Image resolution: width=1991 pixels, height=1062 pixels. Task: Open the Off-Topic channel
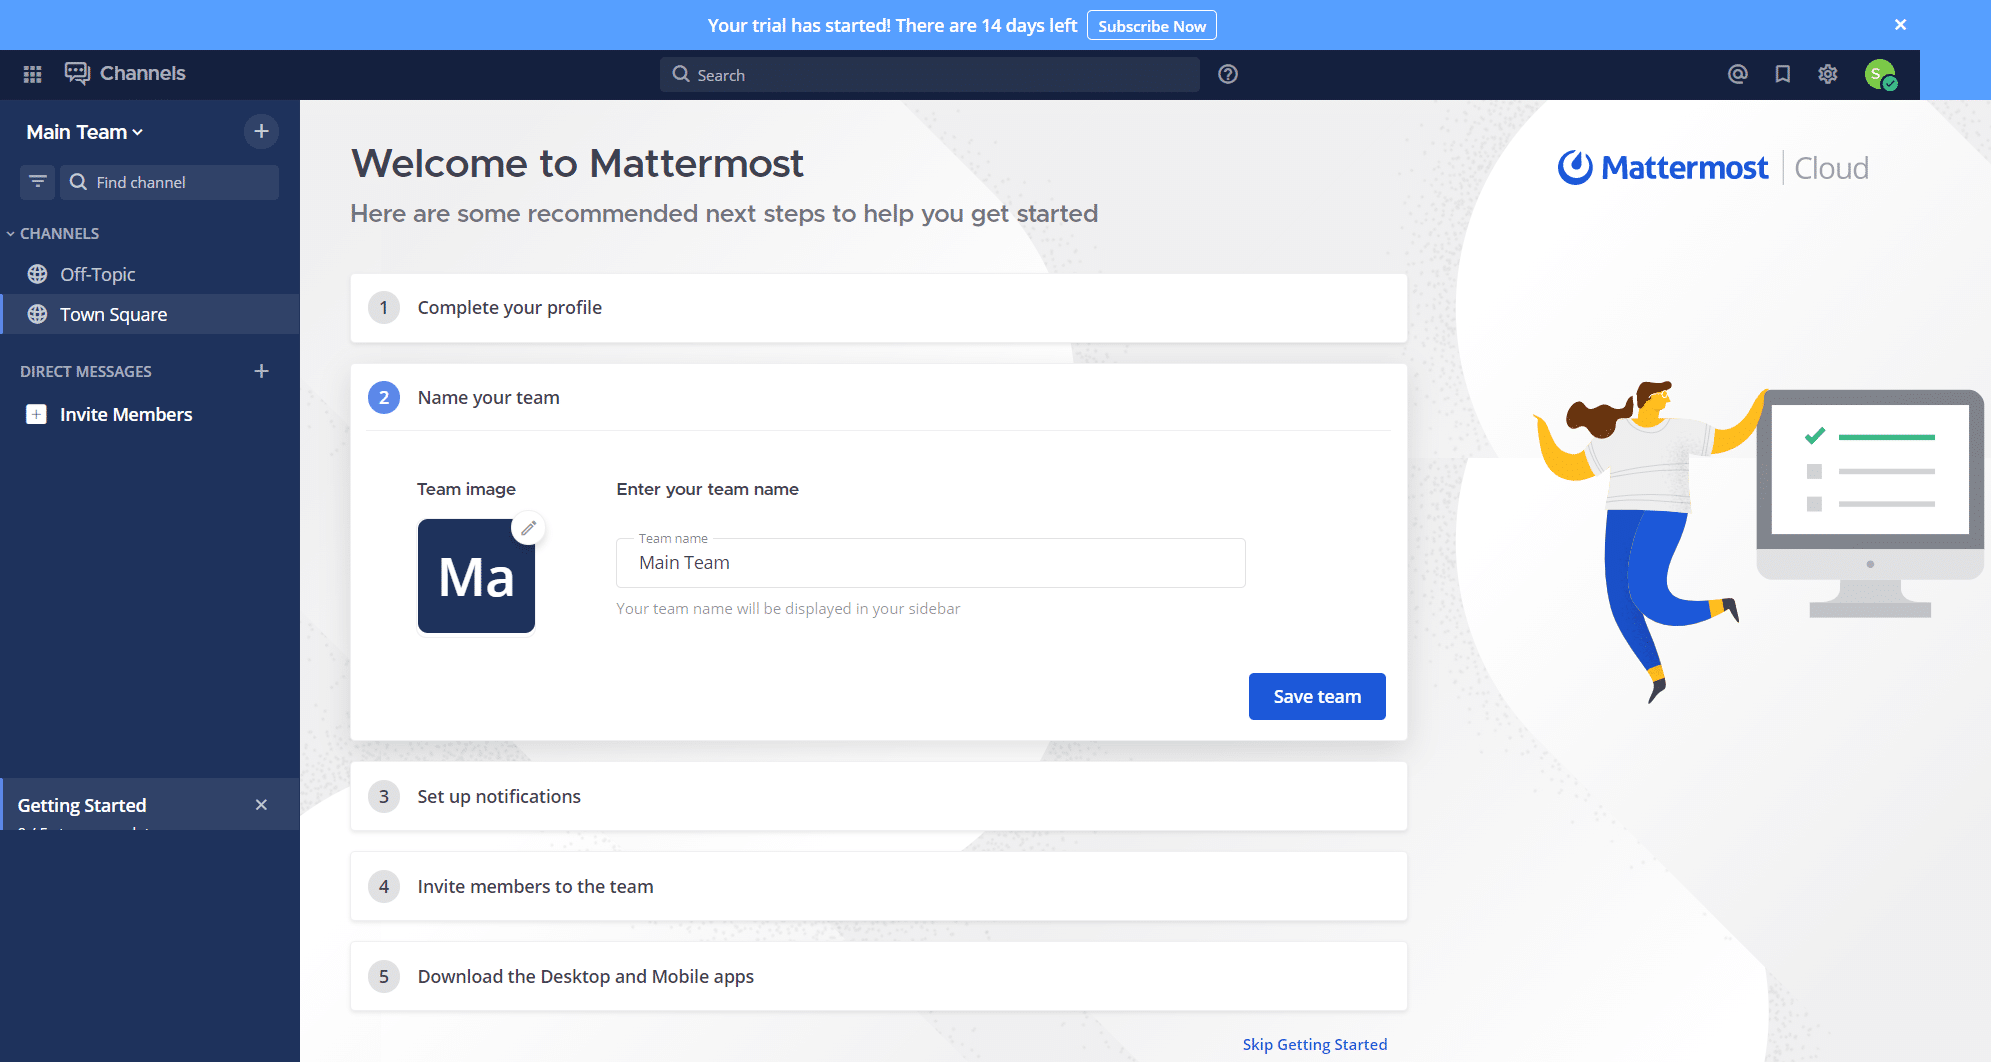point(150,274)
